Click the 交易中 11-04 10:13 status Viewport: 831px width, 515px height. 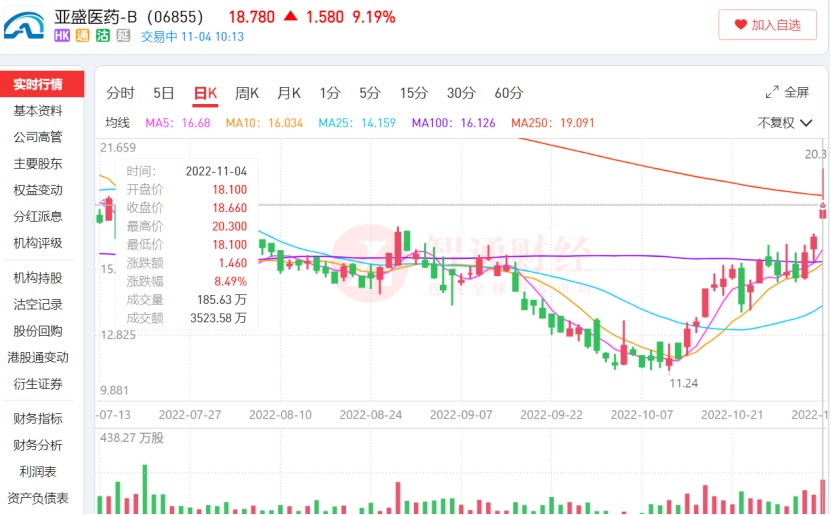tap(192, 37)
